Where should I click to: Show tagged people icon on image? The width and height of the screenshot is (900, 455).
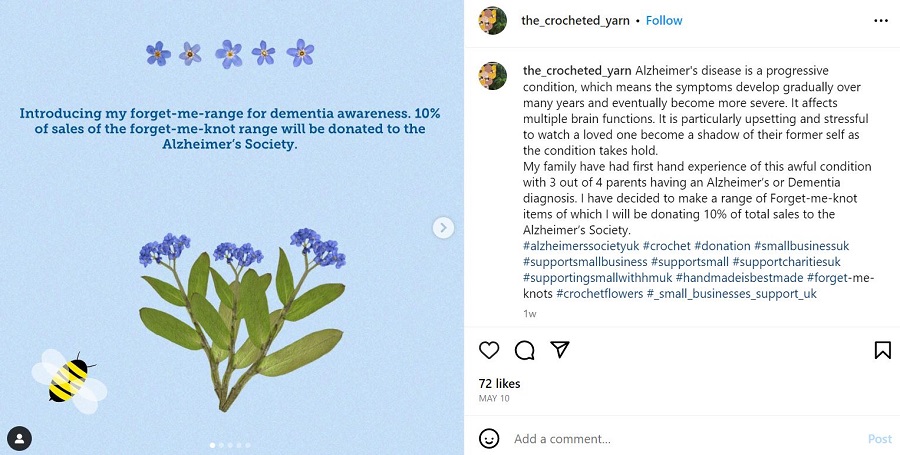20,439
